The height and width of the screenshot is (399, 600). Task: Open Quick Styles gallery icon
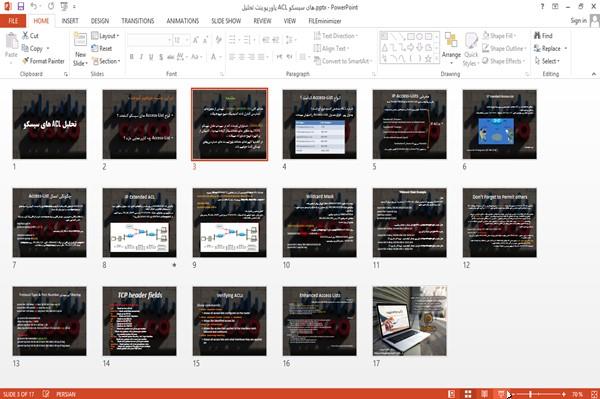(x=471, y=41)
